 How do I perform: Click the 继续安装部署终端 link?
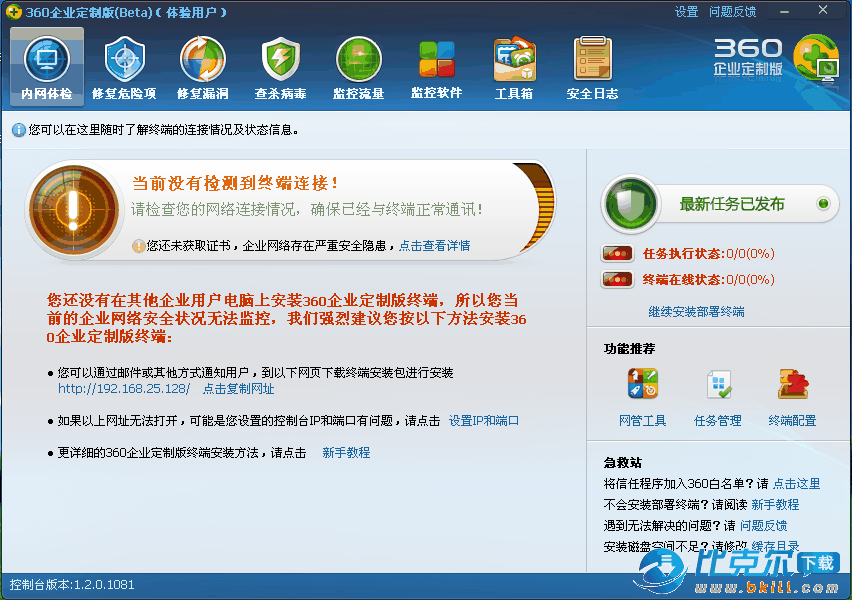(696, 312)
